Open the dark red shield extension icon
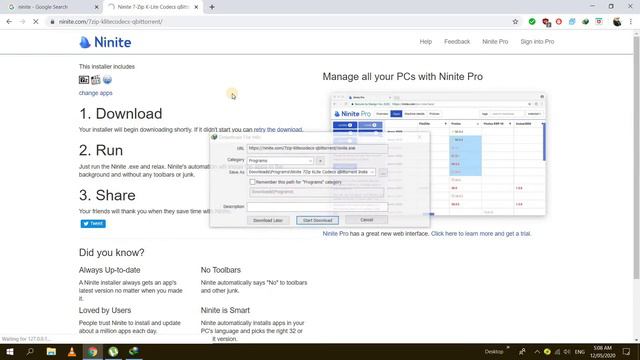Image resolution: width=640 pixels, height=360 pixels. point(546,22)
